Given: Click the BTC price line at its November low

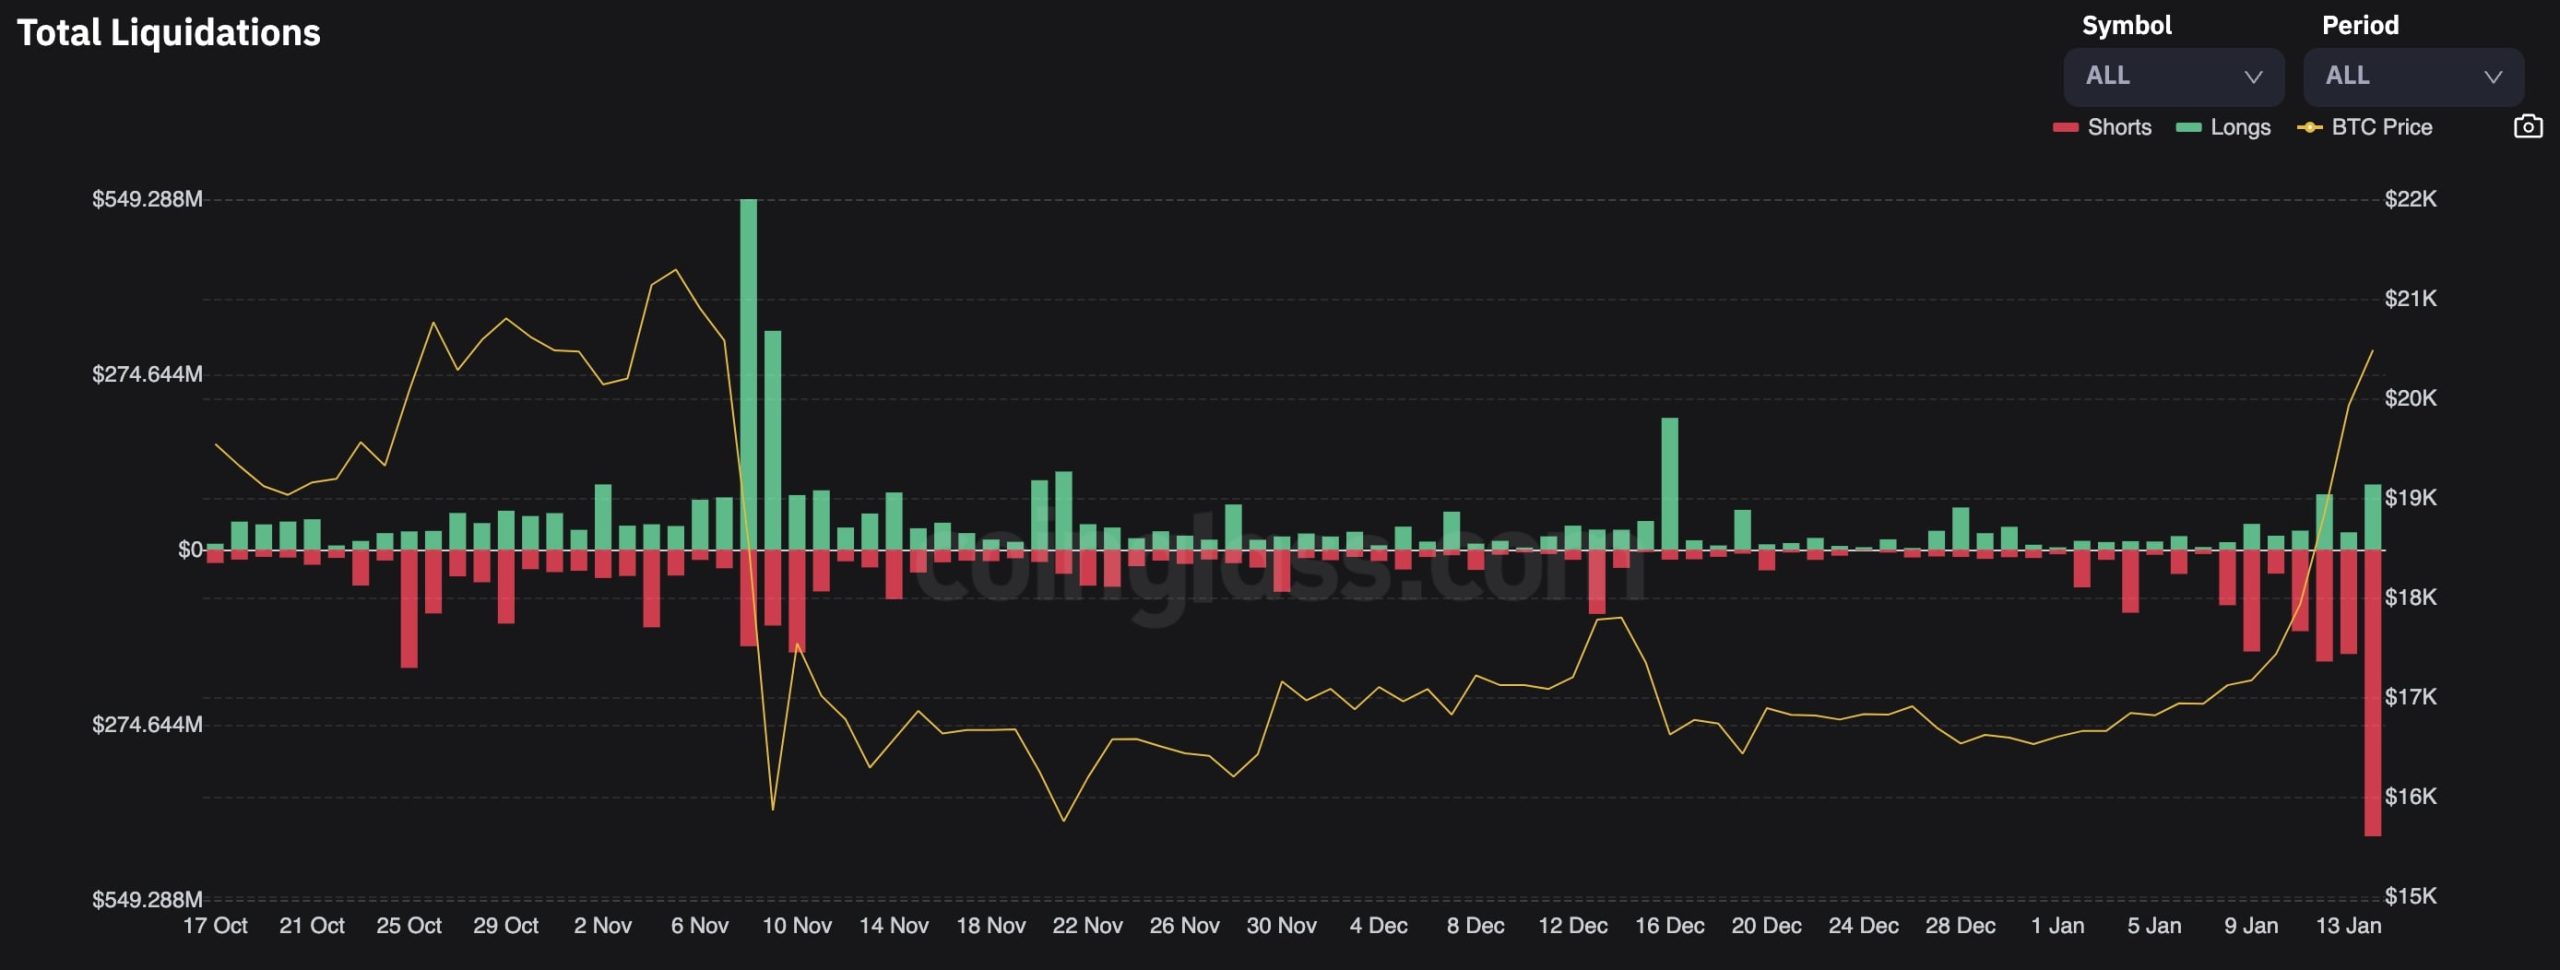Looking at the screenshot, I should (772, 808).
